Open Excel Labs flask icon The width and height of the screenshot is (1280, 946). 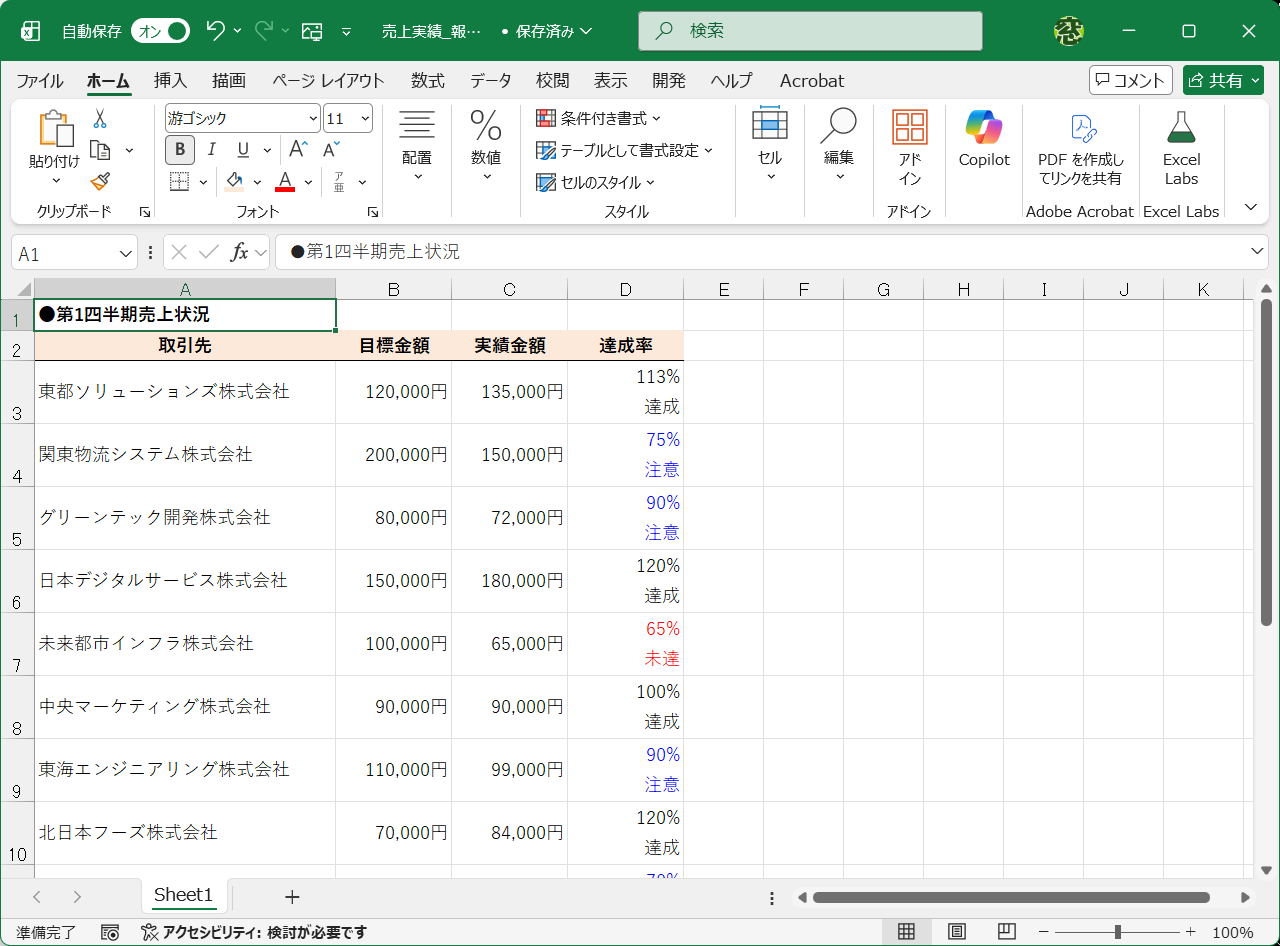pyautogui.click(x=1181, y=150)
